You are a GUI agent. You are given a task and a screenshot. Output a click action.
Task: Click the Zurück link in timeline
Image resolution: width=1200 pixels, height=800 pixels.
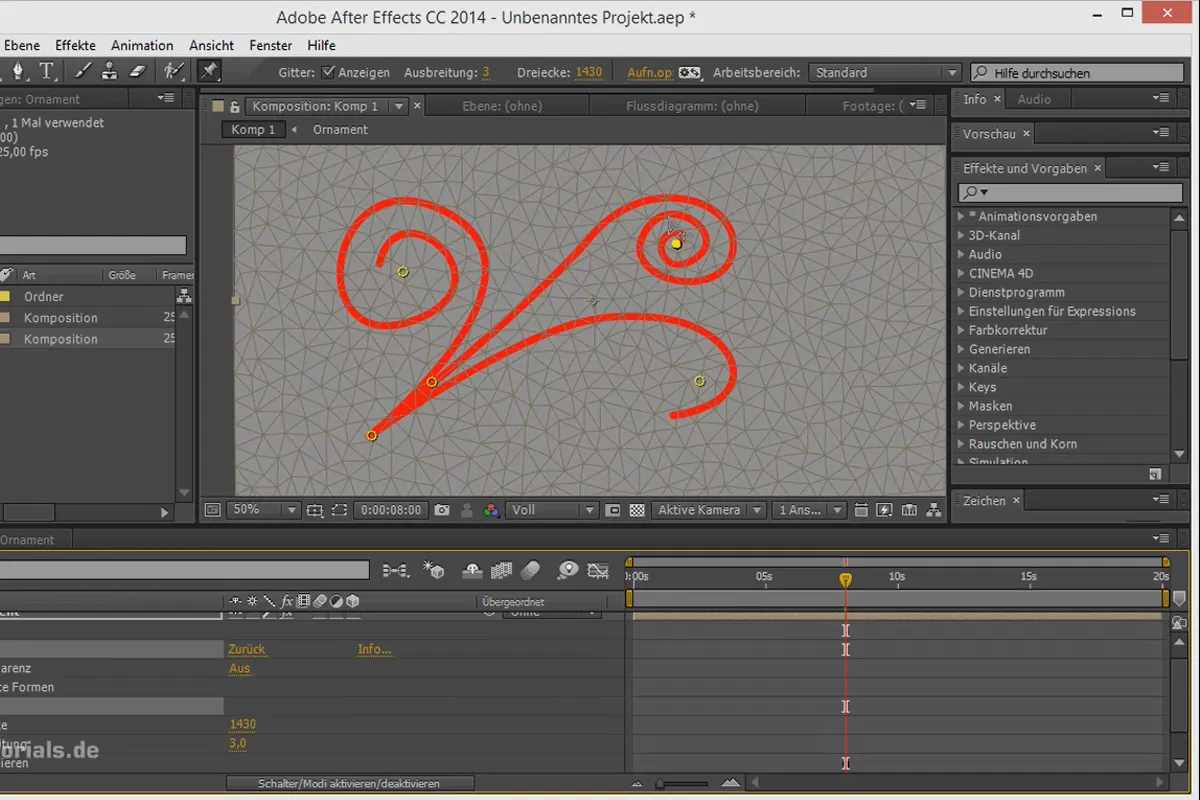click(x=247, y=649)
